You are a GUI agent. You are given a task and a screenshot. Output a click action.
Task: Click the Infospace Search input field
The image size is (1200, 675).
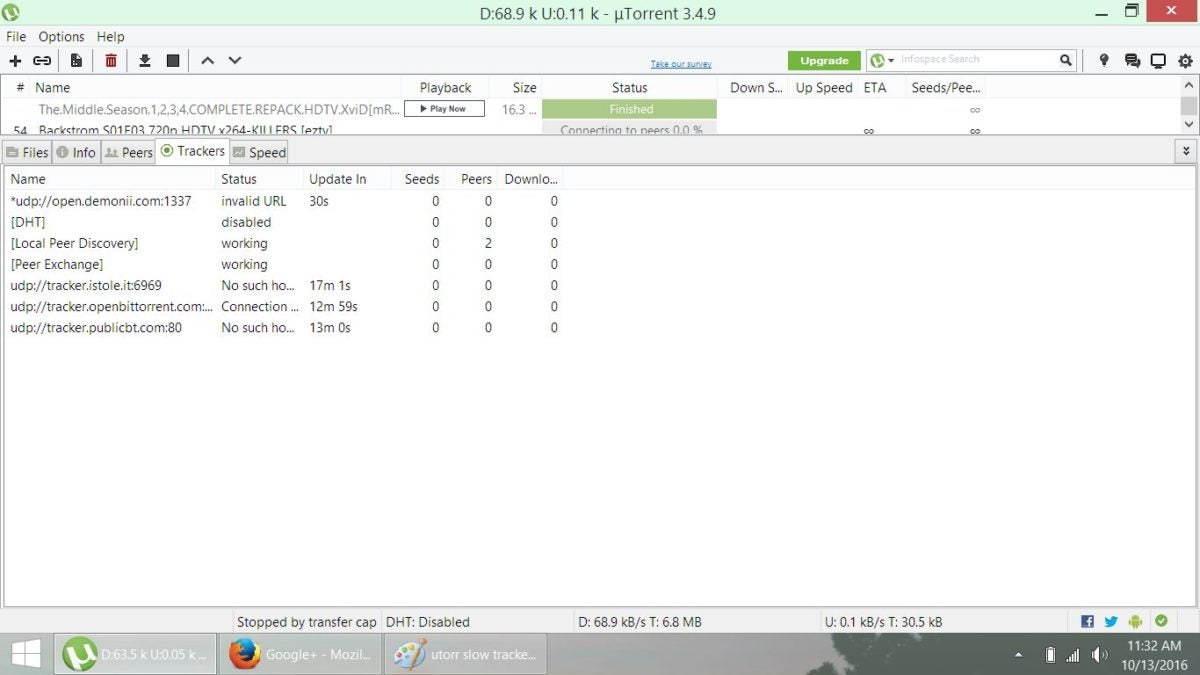click(975, 60)
